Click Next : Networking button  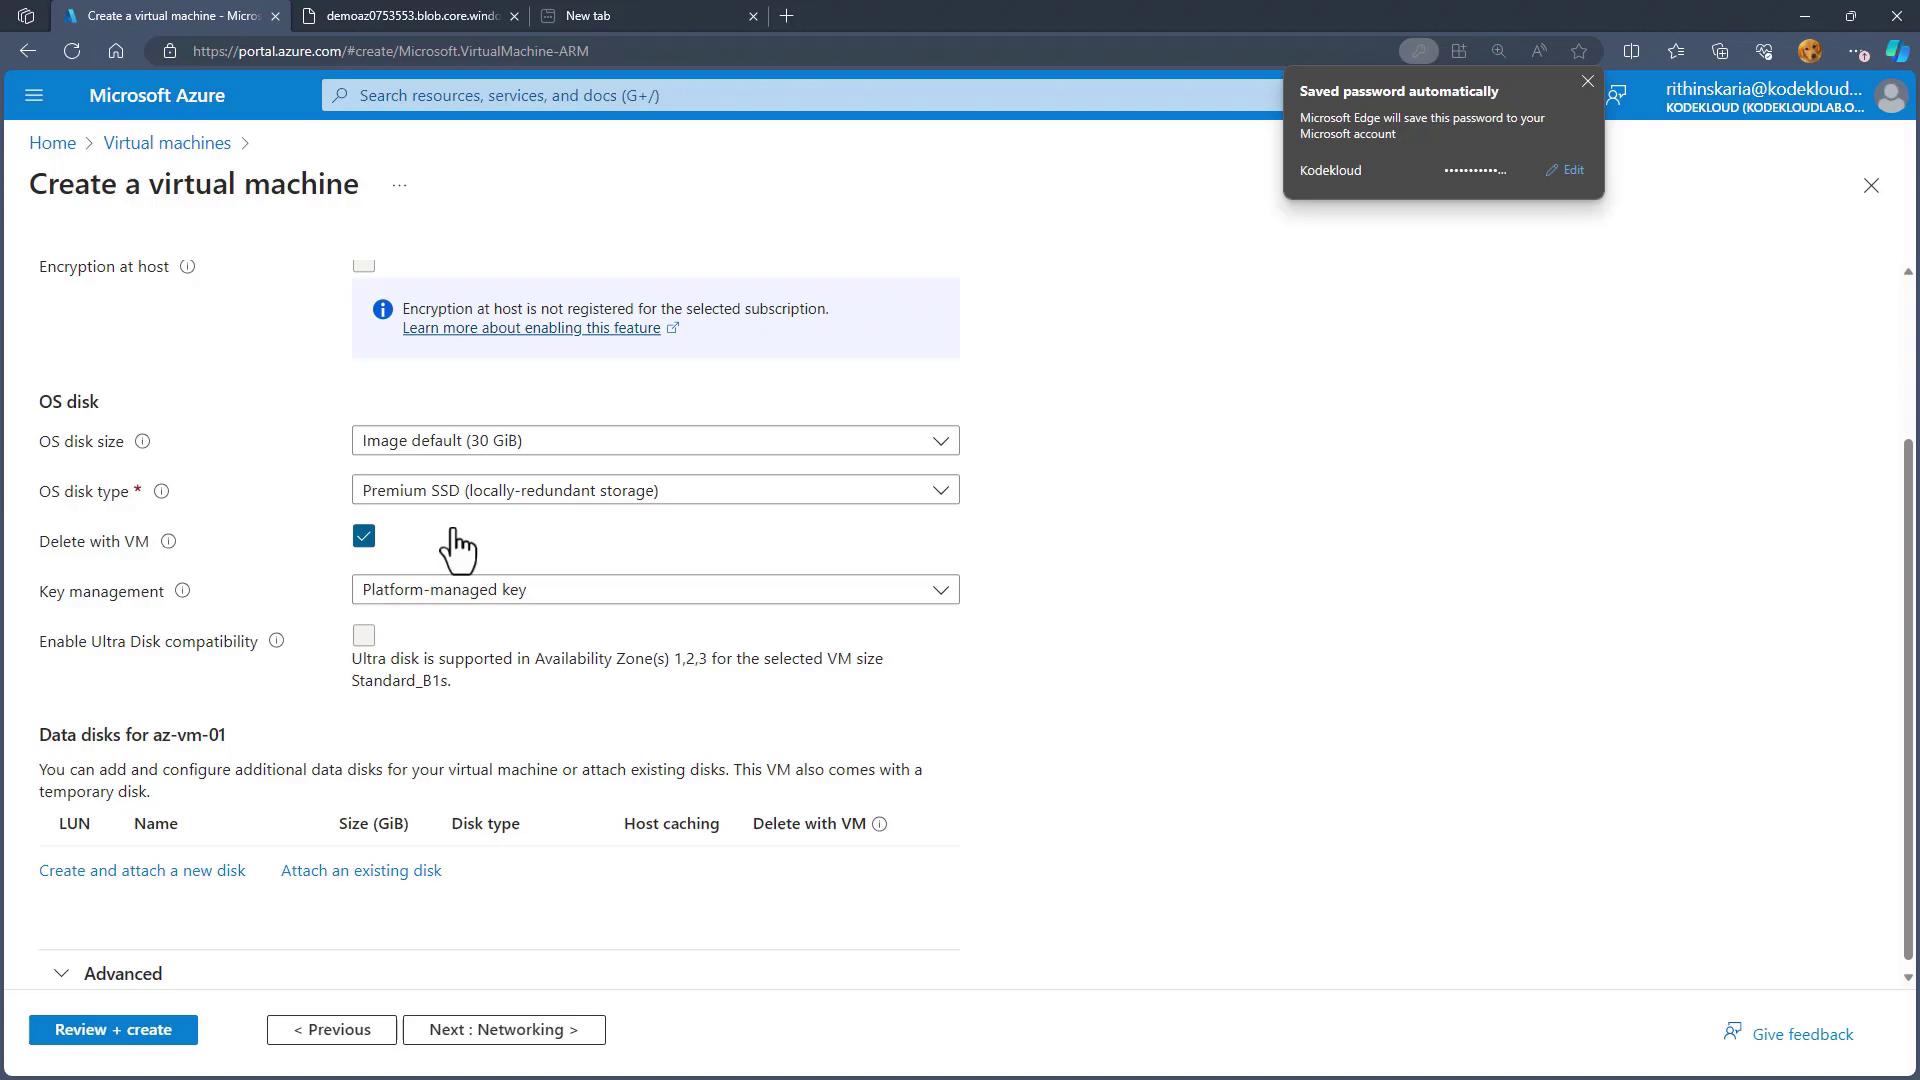point(504,1030)
